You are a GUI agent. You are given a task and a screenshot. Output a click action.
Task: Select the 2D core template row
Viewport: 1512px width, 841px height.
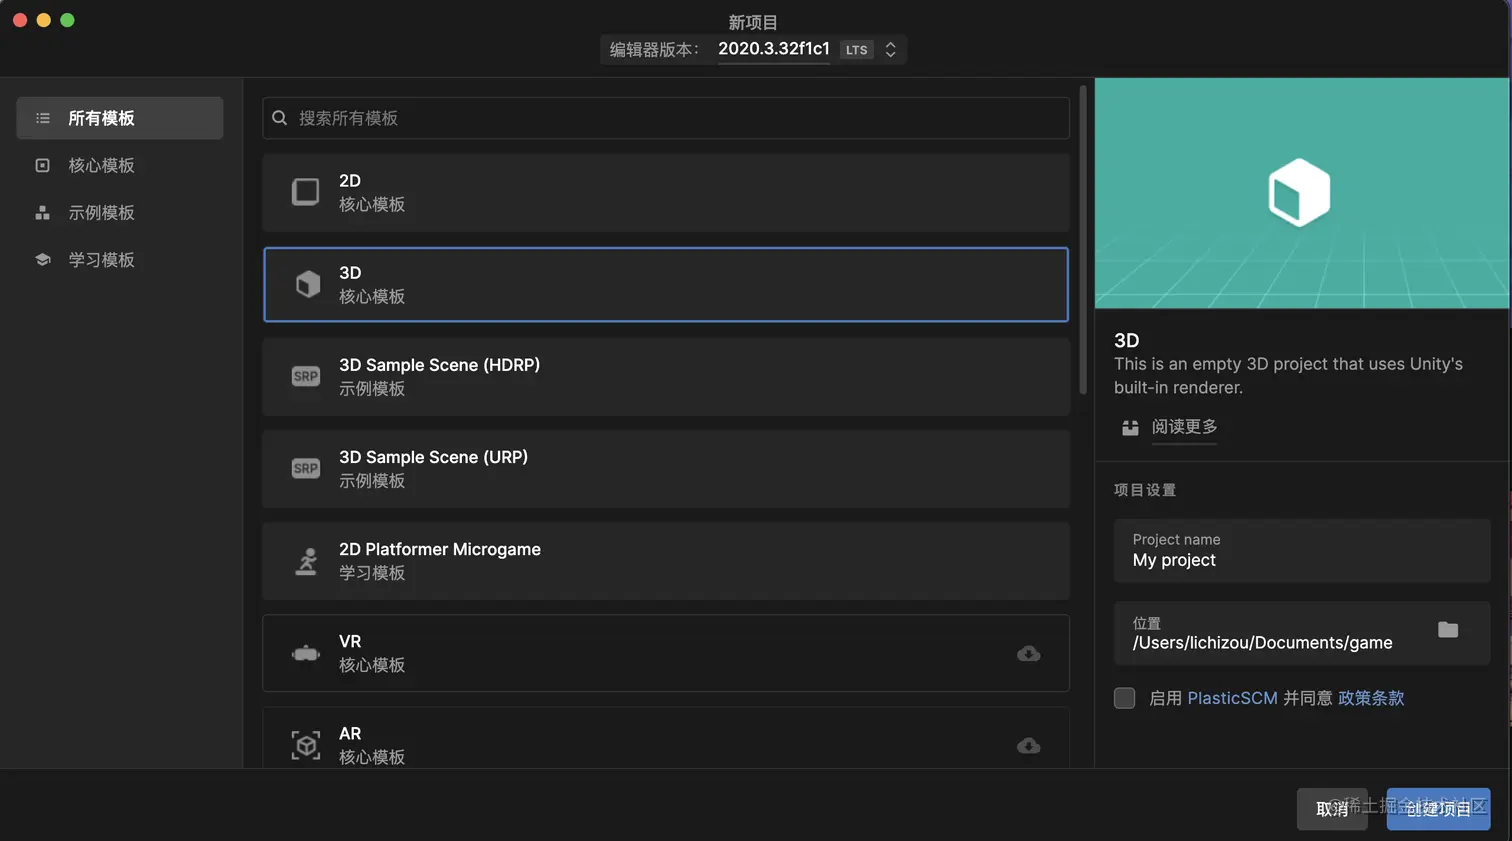click(666, 192)
